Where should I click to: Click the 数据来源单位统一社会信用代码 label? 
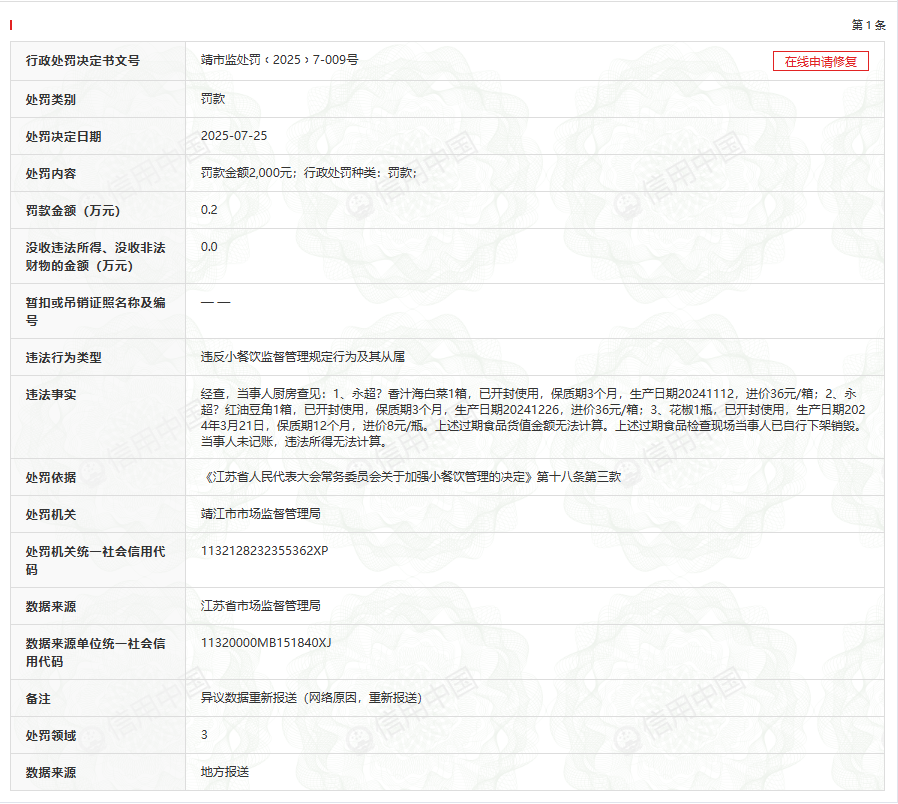(95, 652)
